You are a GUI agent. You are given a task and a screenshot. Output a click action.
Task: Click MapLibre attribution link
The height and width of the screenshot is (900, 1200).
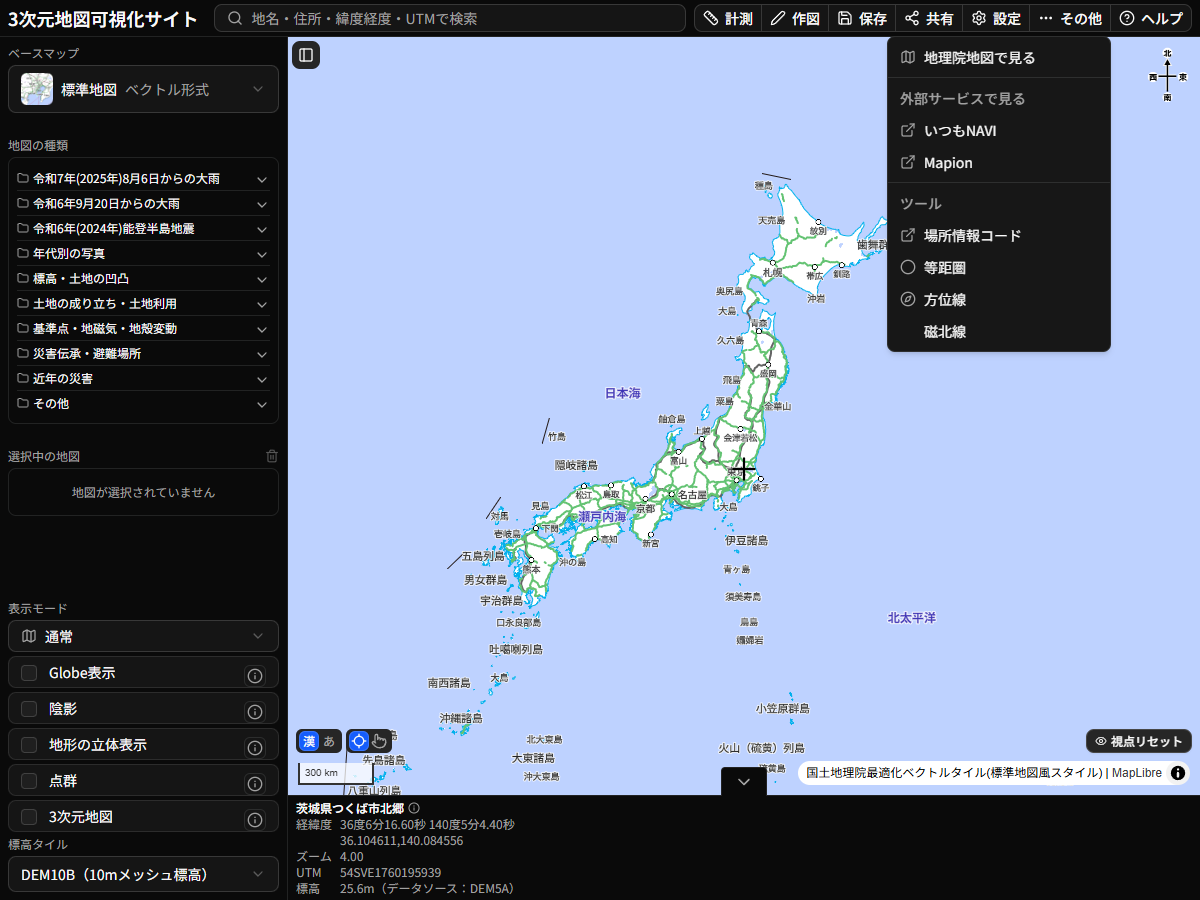1137,773
